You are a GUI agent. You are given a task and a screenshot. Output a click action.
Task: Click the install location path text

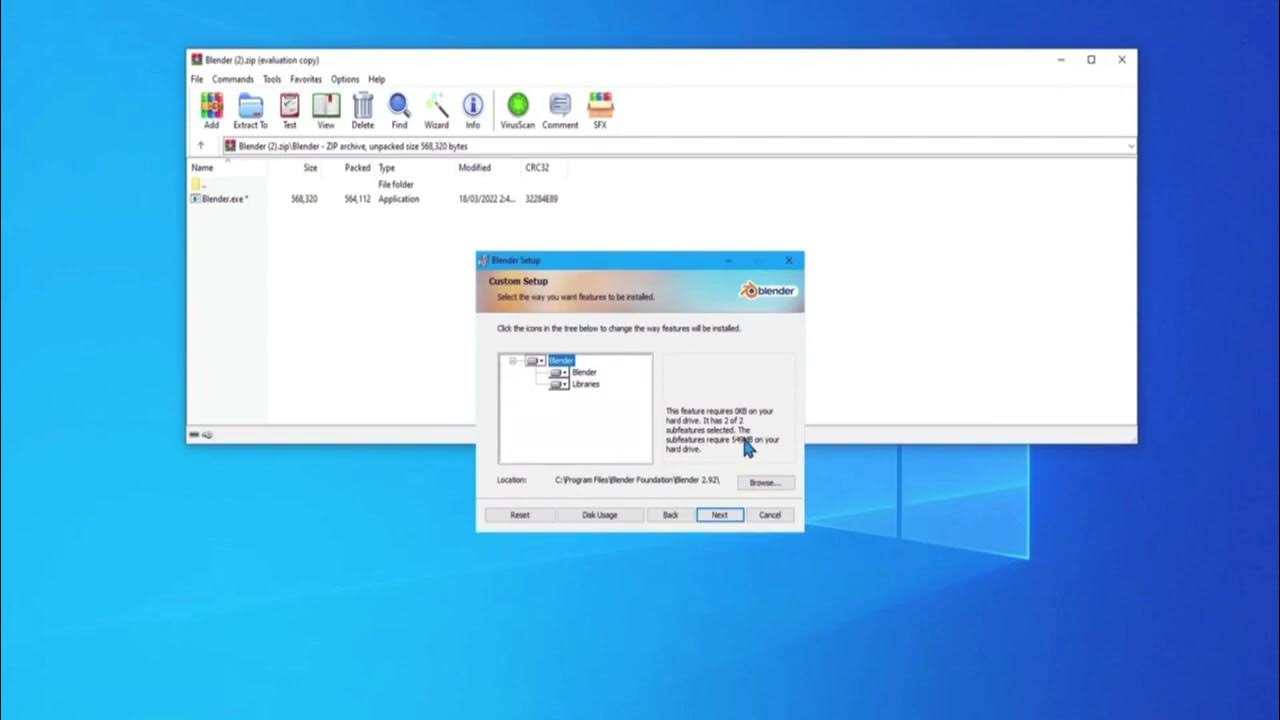637,480
